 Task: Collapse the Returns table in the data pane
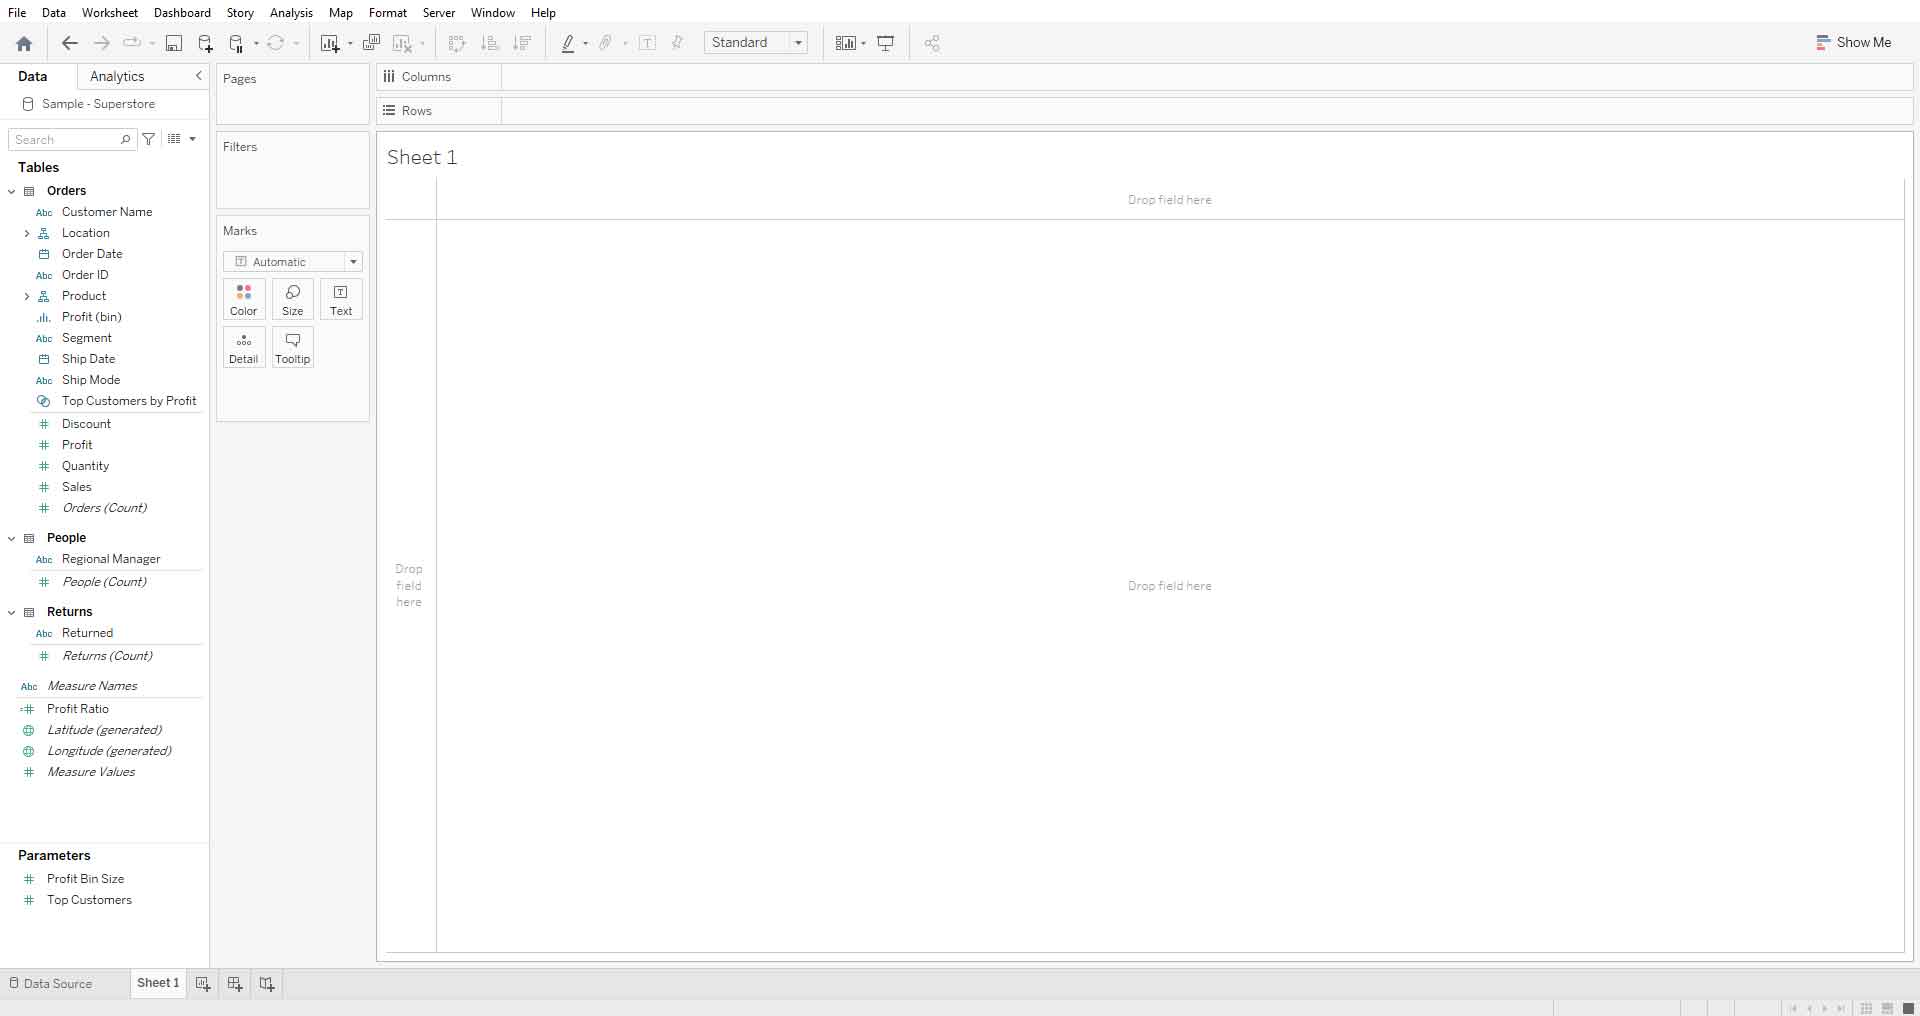coord(11,612)
